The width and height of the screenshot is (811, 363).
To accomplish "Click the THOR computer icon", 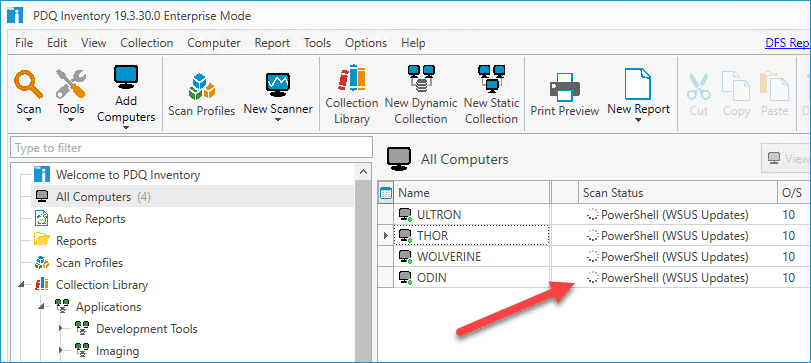I will pos(406,236).
